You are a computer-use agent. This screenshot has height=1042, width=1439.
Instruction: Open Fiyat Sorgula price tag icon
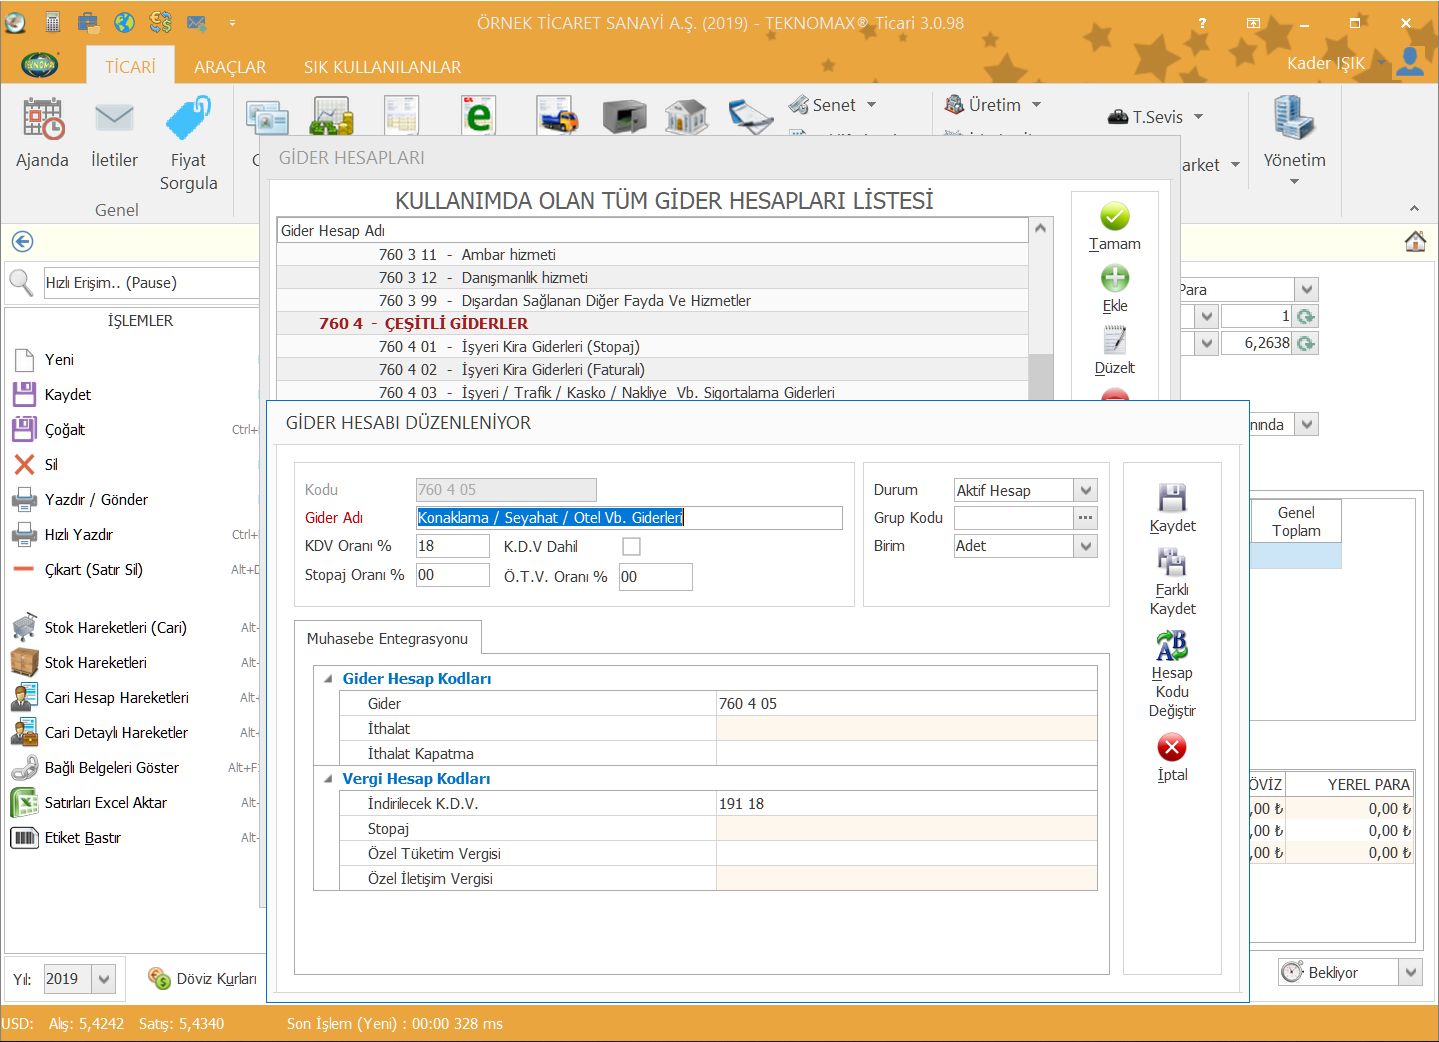pos(188,119)
